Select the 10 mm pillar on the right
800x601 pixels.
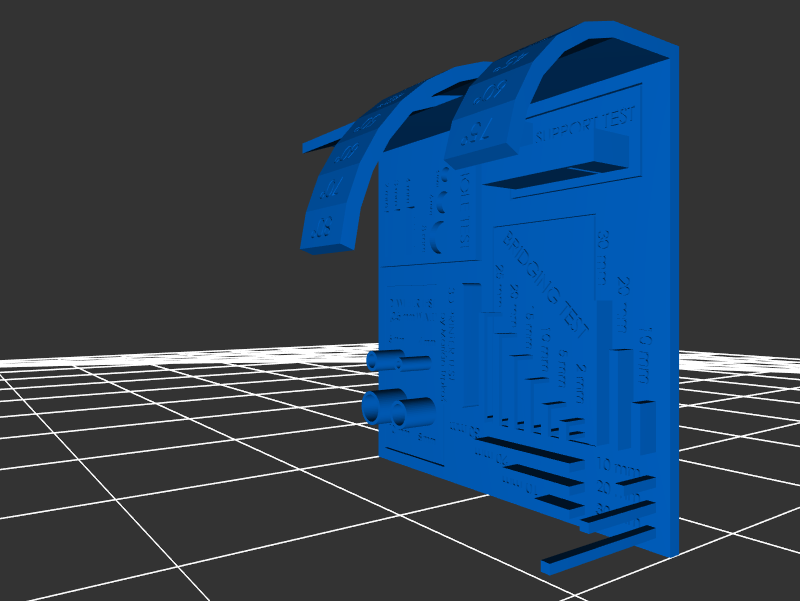tap(646, 423)
